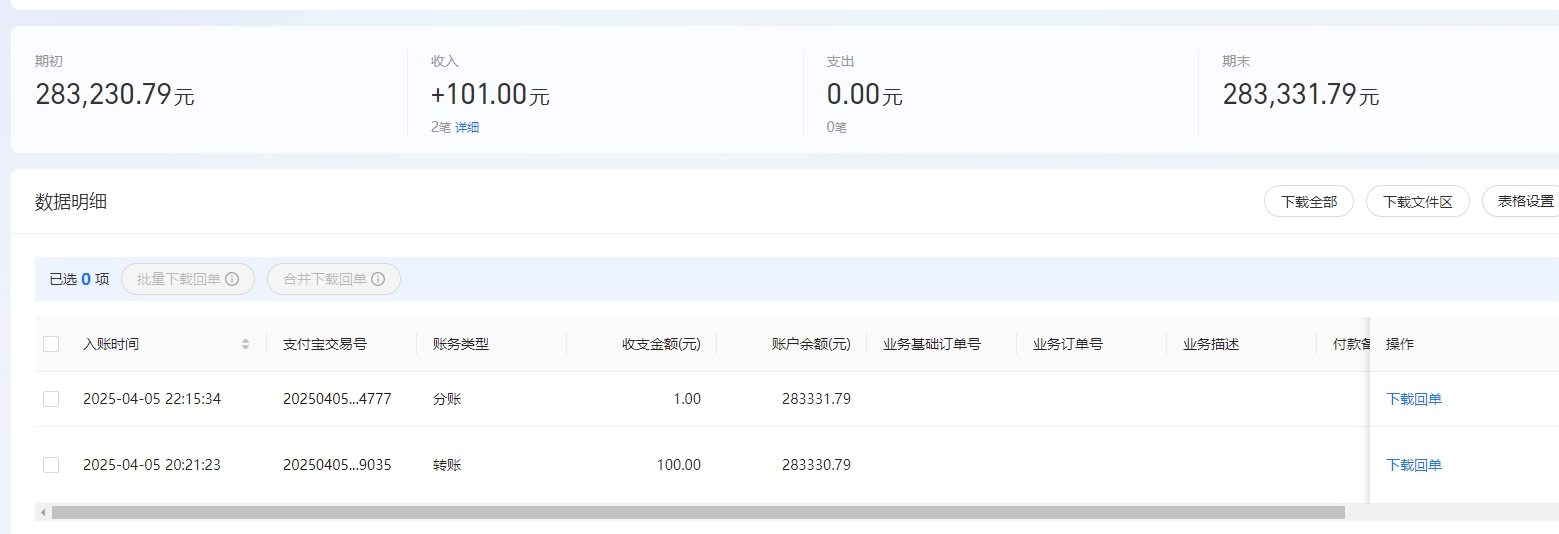Click the scrollbar left arrow
This screenshot has height=534, width=1559.
[x=43, y=512]
